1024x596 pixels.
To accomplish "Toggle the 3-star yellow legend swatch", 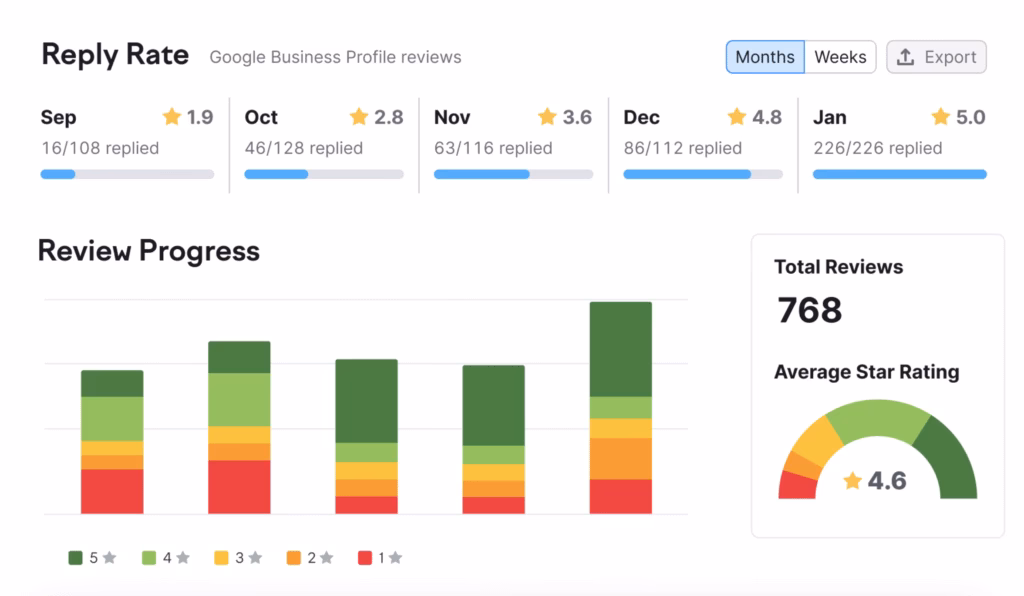I will tap(221, 558).
